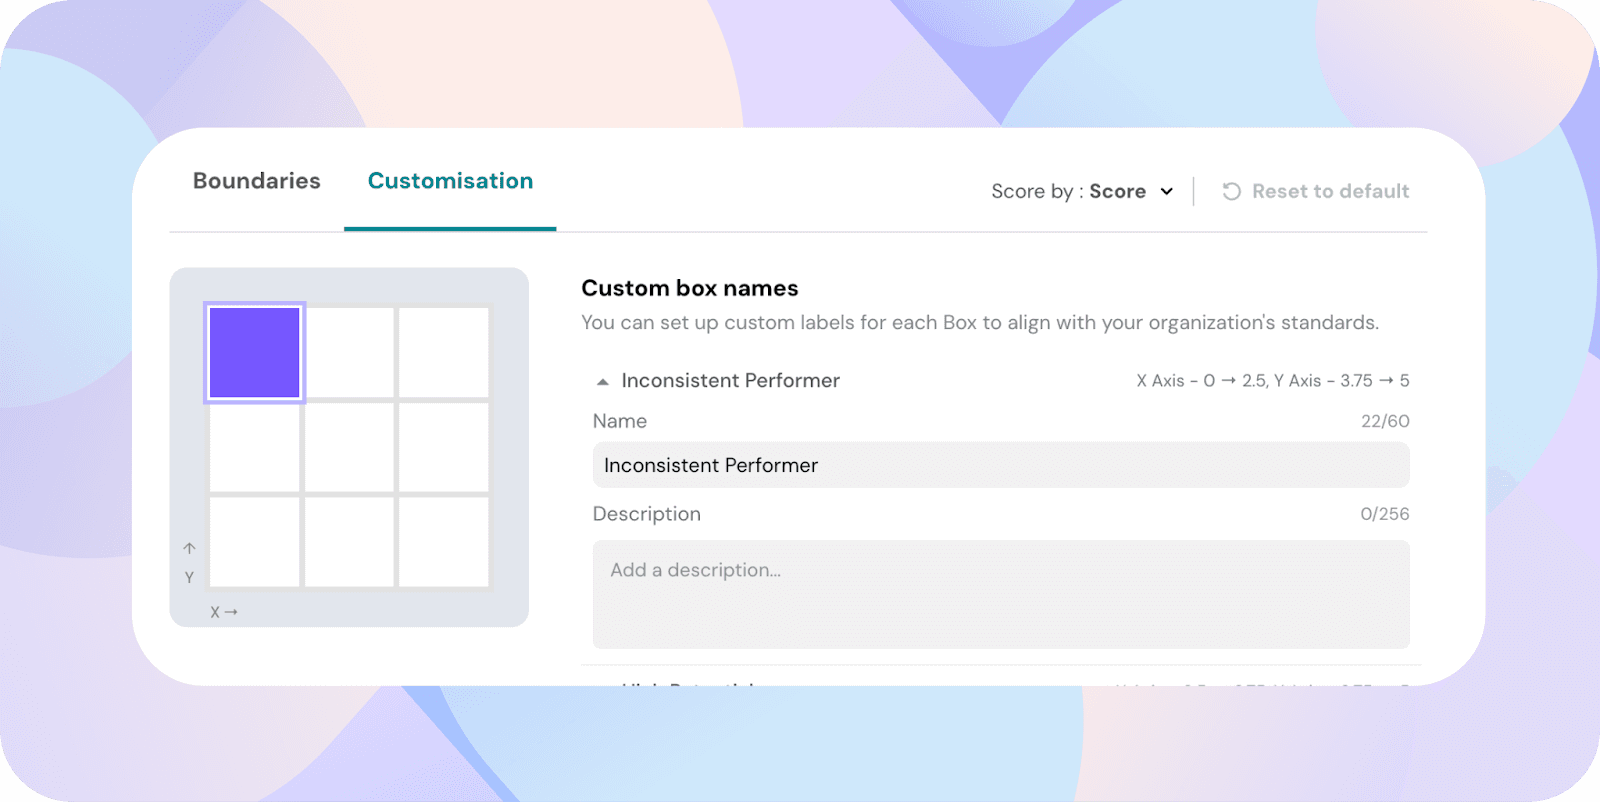
Task: Click the Add a description text area
Action: point(1000,594)
